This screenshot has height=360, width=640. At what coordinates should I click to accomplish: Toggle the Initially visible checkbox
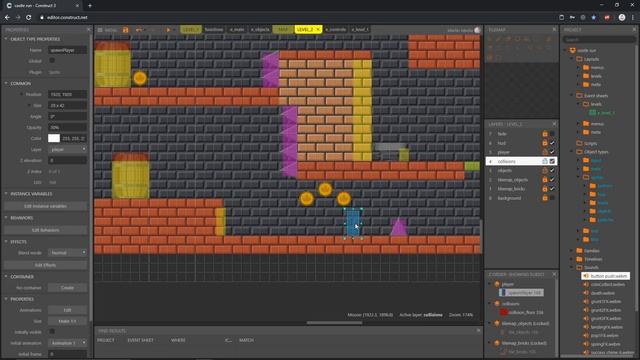52,332
